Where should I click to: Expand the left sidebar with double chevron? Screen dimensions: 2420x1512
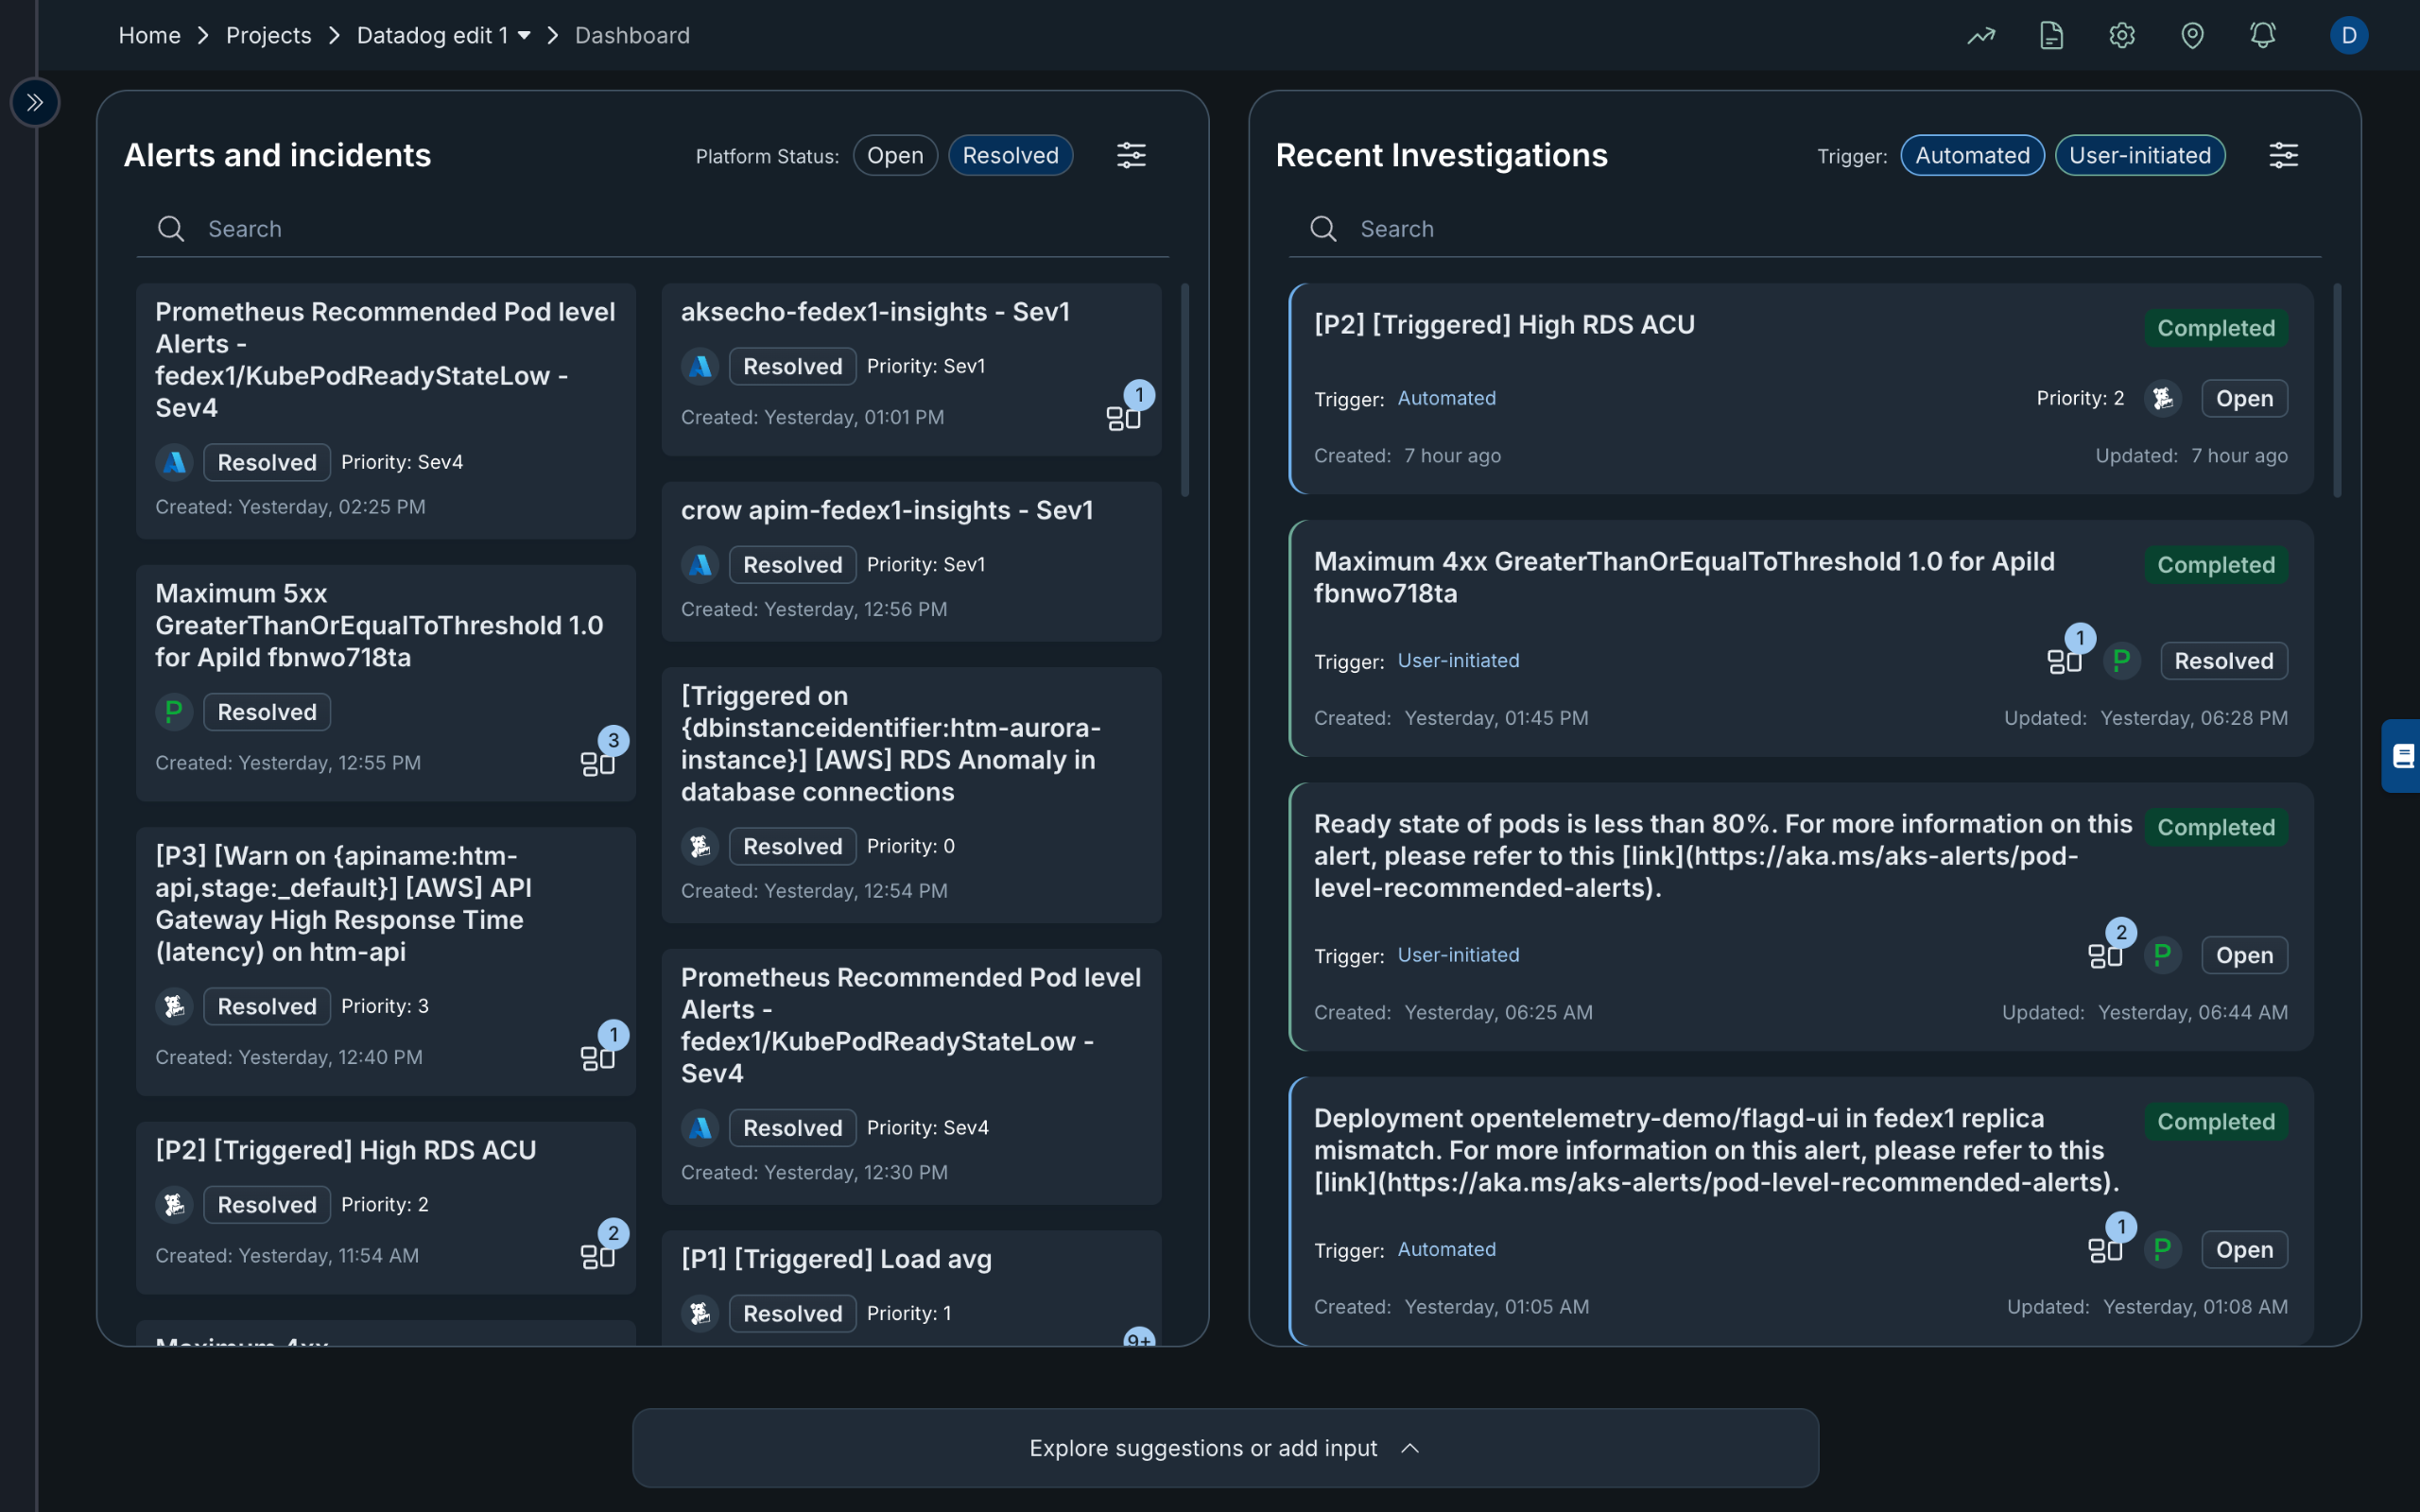[35, 102]
